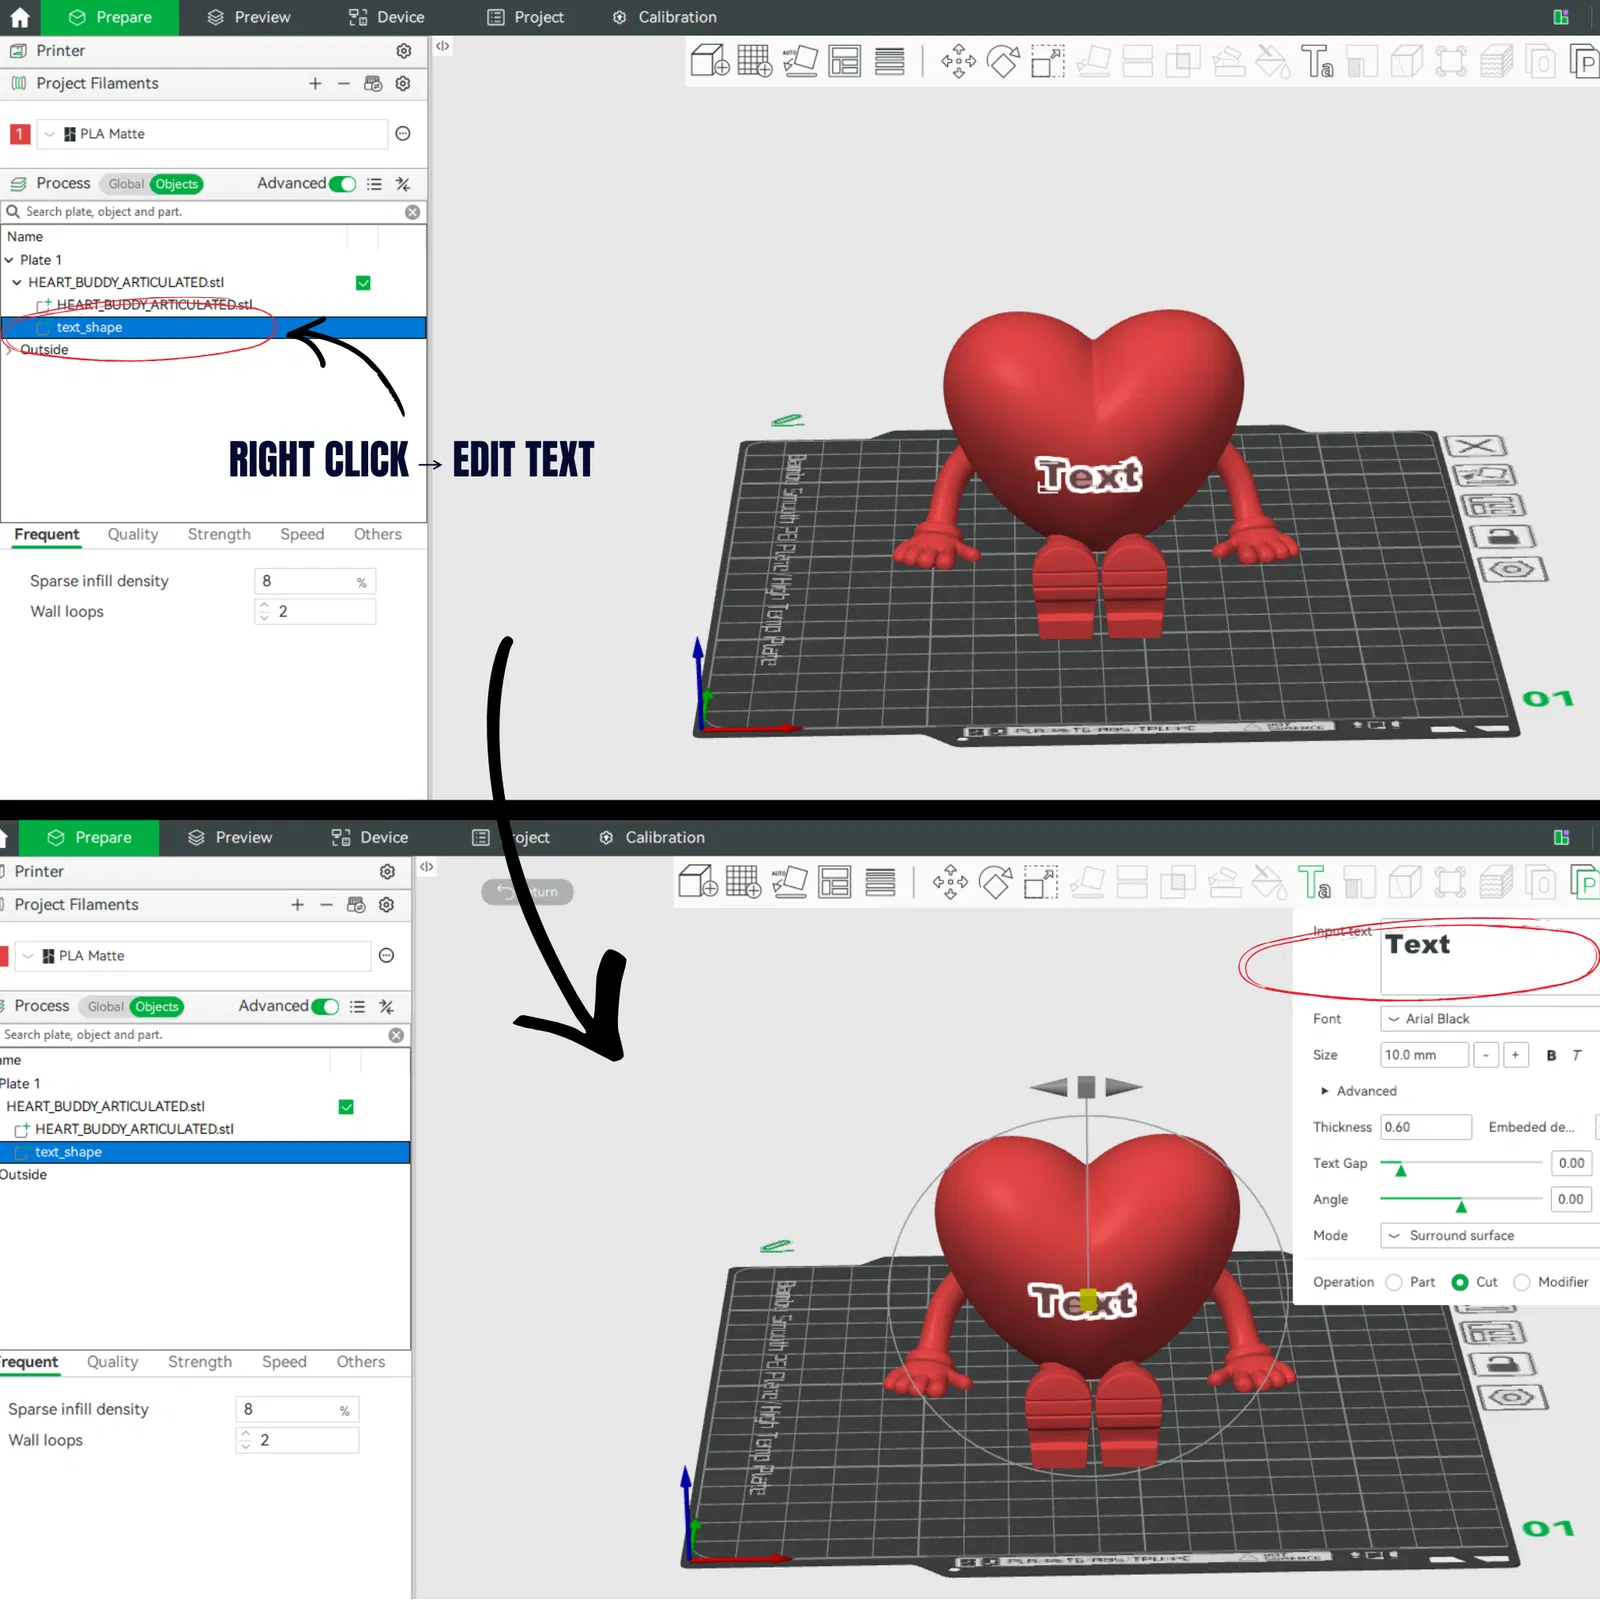Image resolution: width=1600 pixels, height=1600 pixels.
Task: Select the Part operation radio button
Action: click(1394, 1282)
